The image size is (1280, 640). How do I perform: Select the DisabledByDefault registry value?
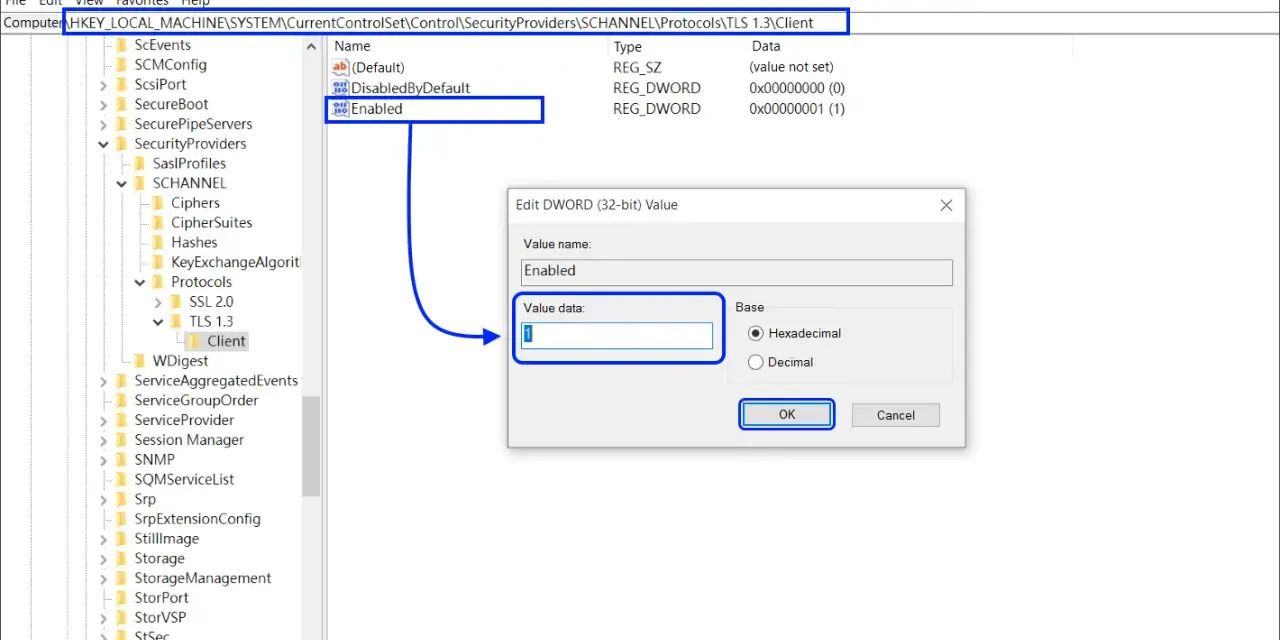click(x=410, y=88)
